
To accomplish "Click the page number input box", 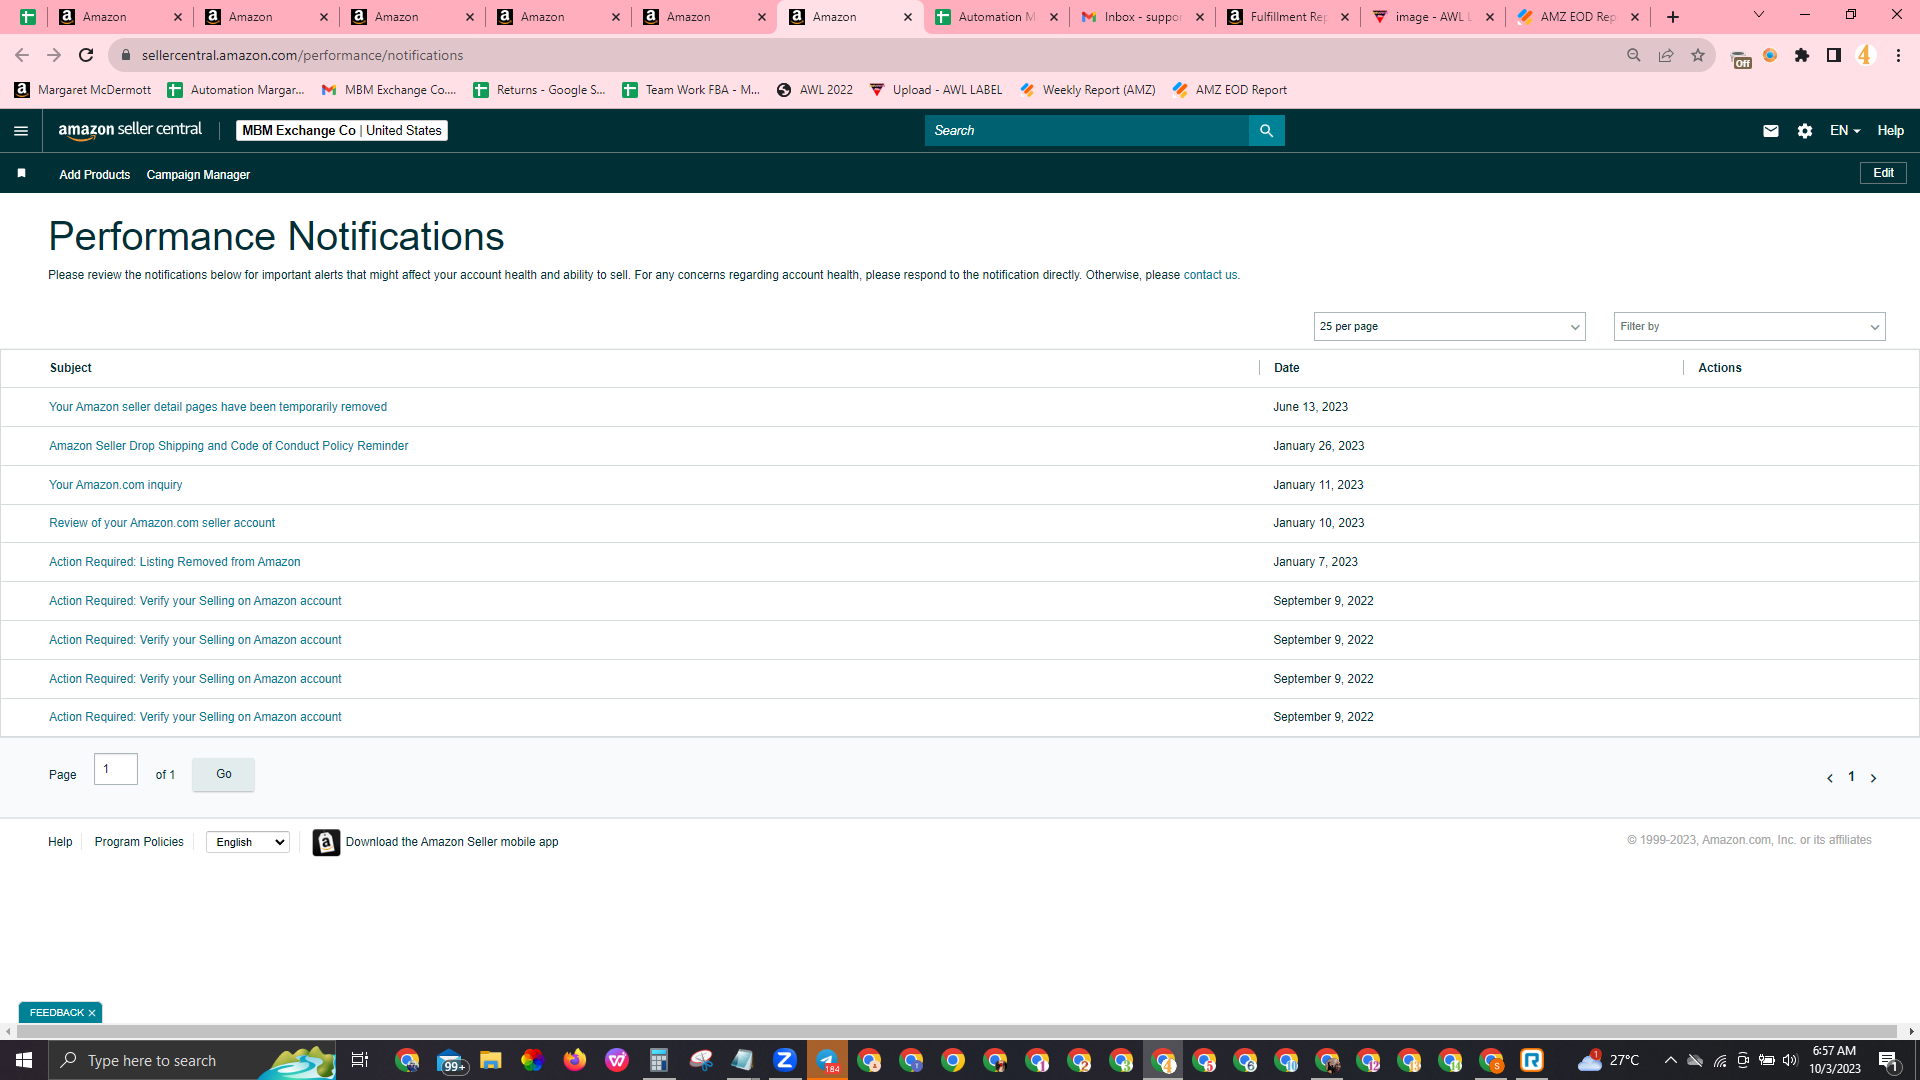I will (116, 769).
